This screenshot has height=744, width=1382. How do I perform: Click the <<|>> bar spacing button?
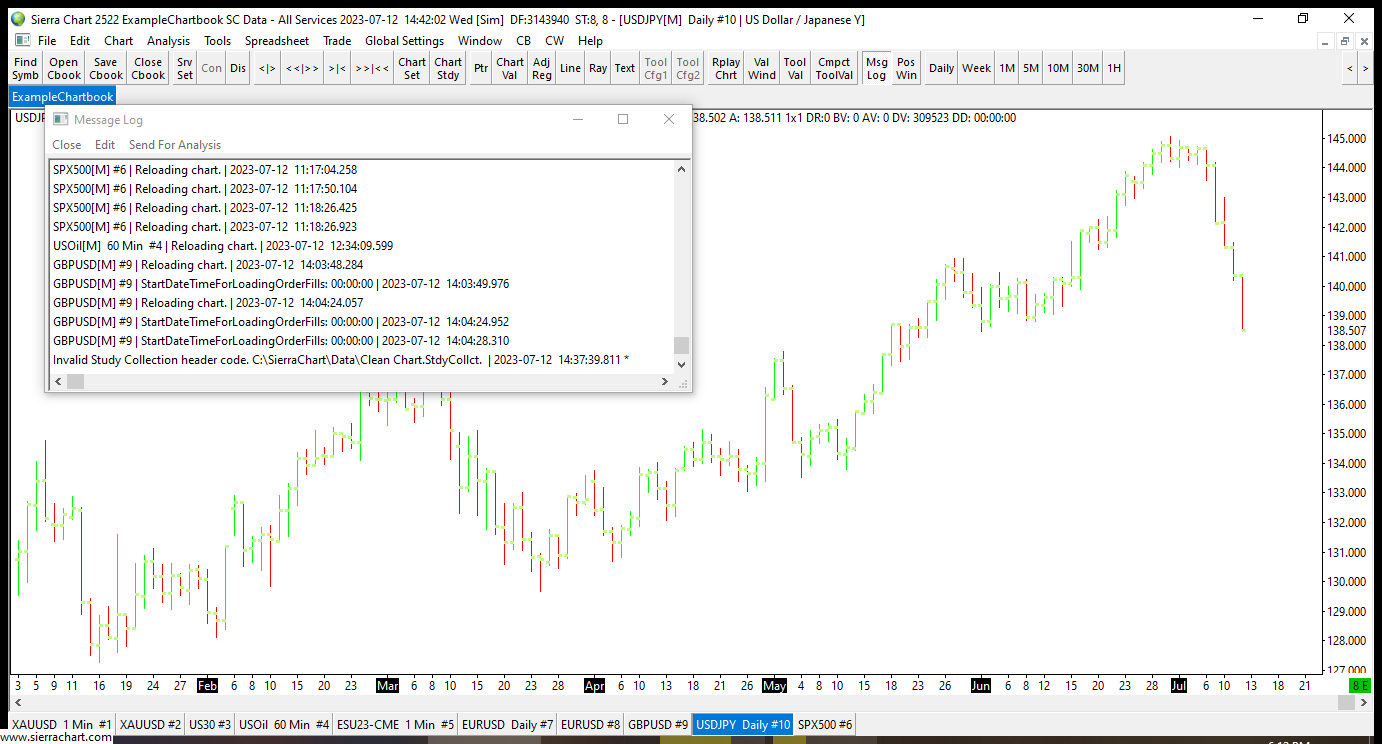(x=302, y=68)
